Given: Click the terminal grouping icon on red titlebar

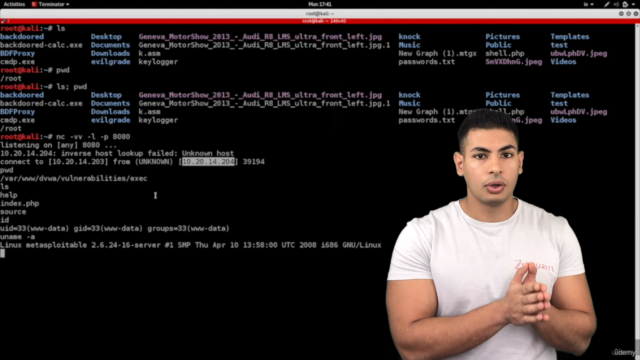Looking at the screenshot, I should [x=4, y=21].
